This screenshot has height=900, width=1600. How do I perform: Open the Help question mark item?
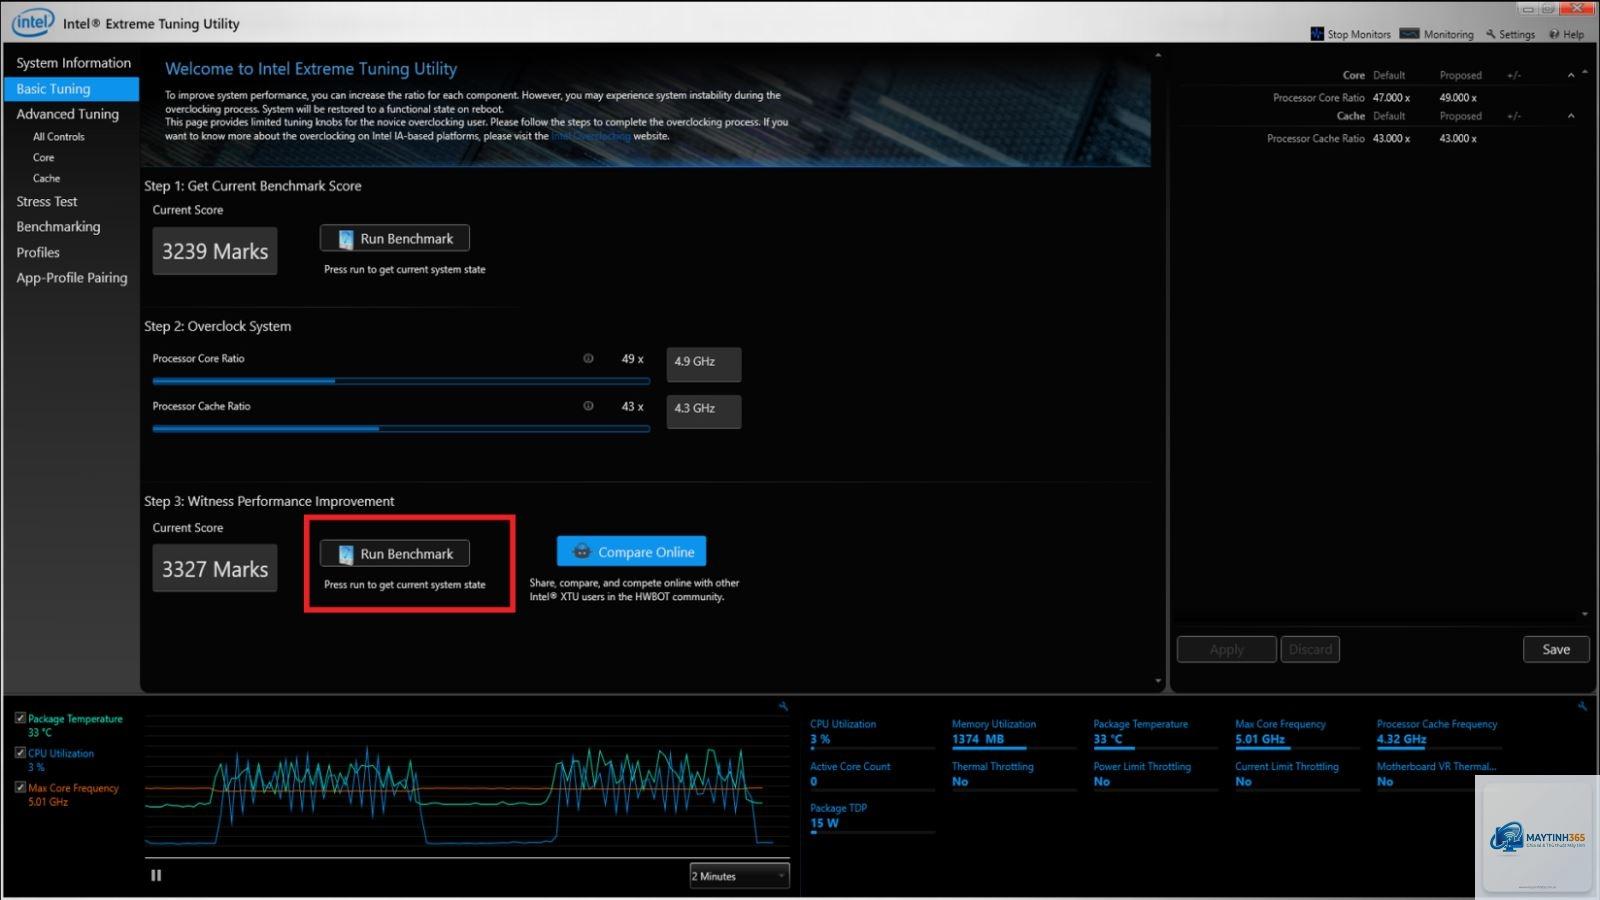(1567, 34)
